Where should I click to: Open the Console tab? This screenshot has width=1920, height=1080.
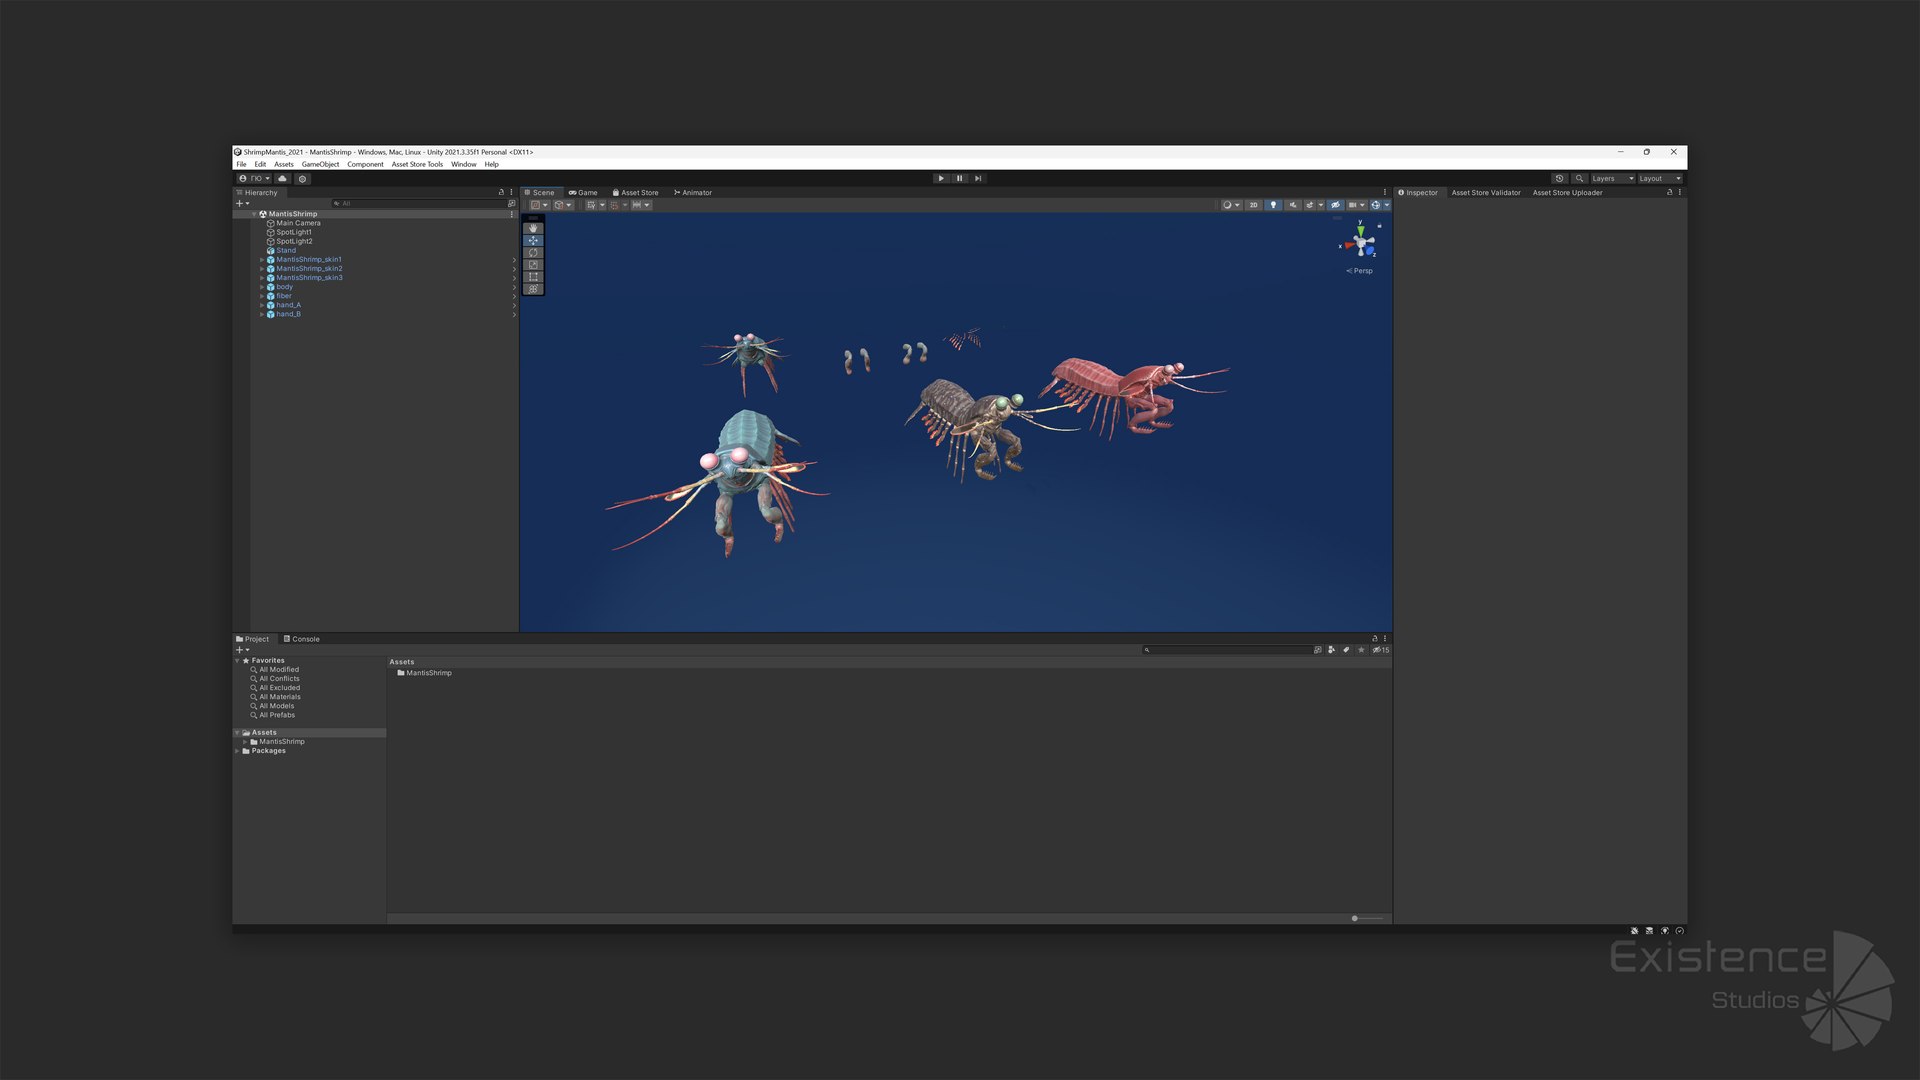pos(302,639)
